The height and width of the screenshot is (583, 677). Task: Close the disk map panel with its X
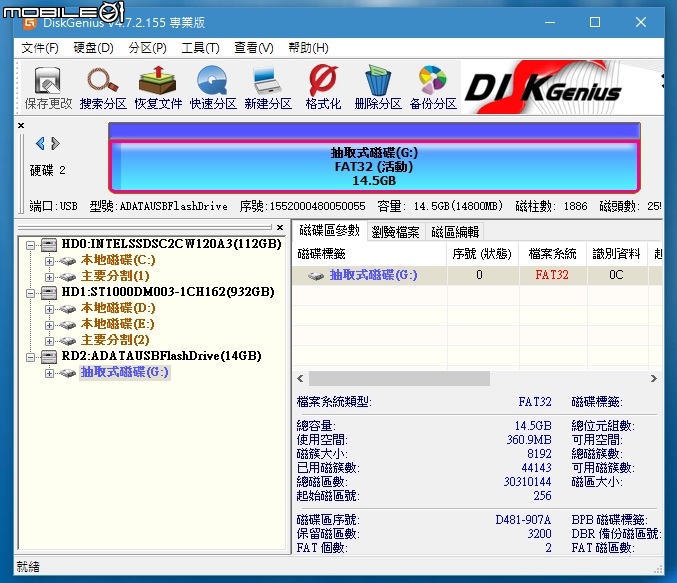pos(21,126)
